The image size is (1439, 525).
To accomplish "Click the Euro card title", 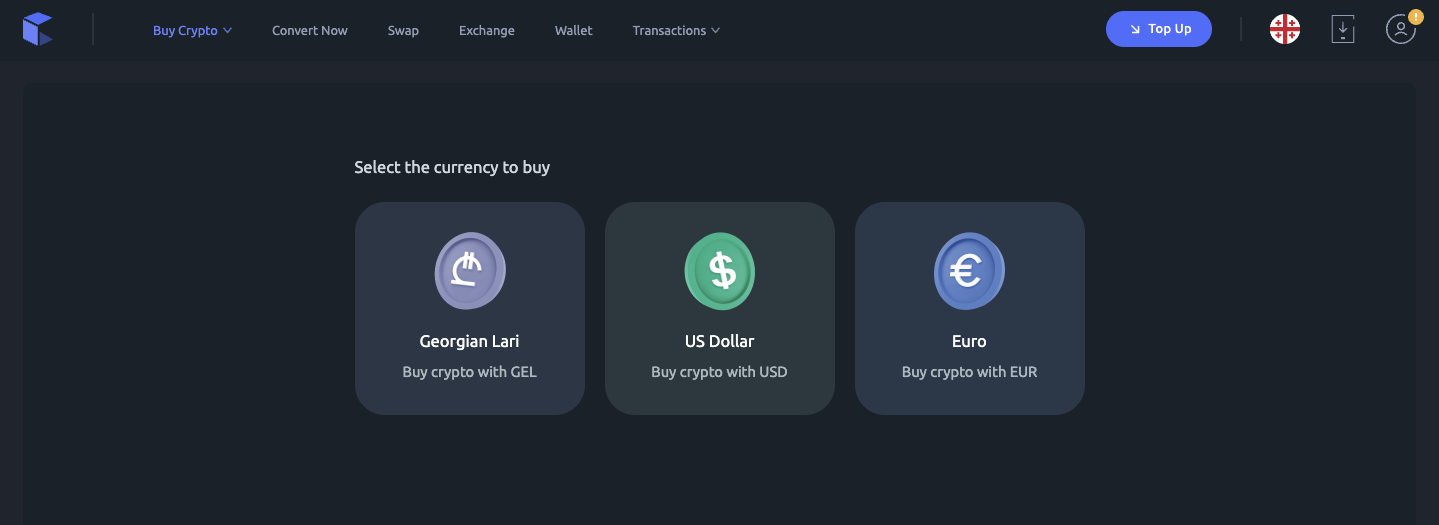I will pyautogui.click(x=969, y=341).
